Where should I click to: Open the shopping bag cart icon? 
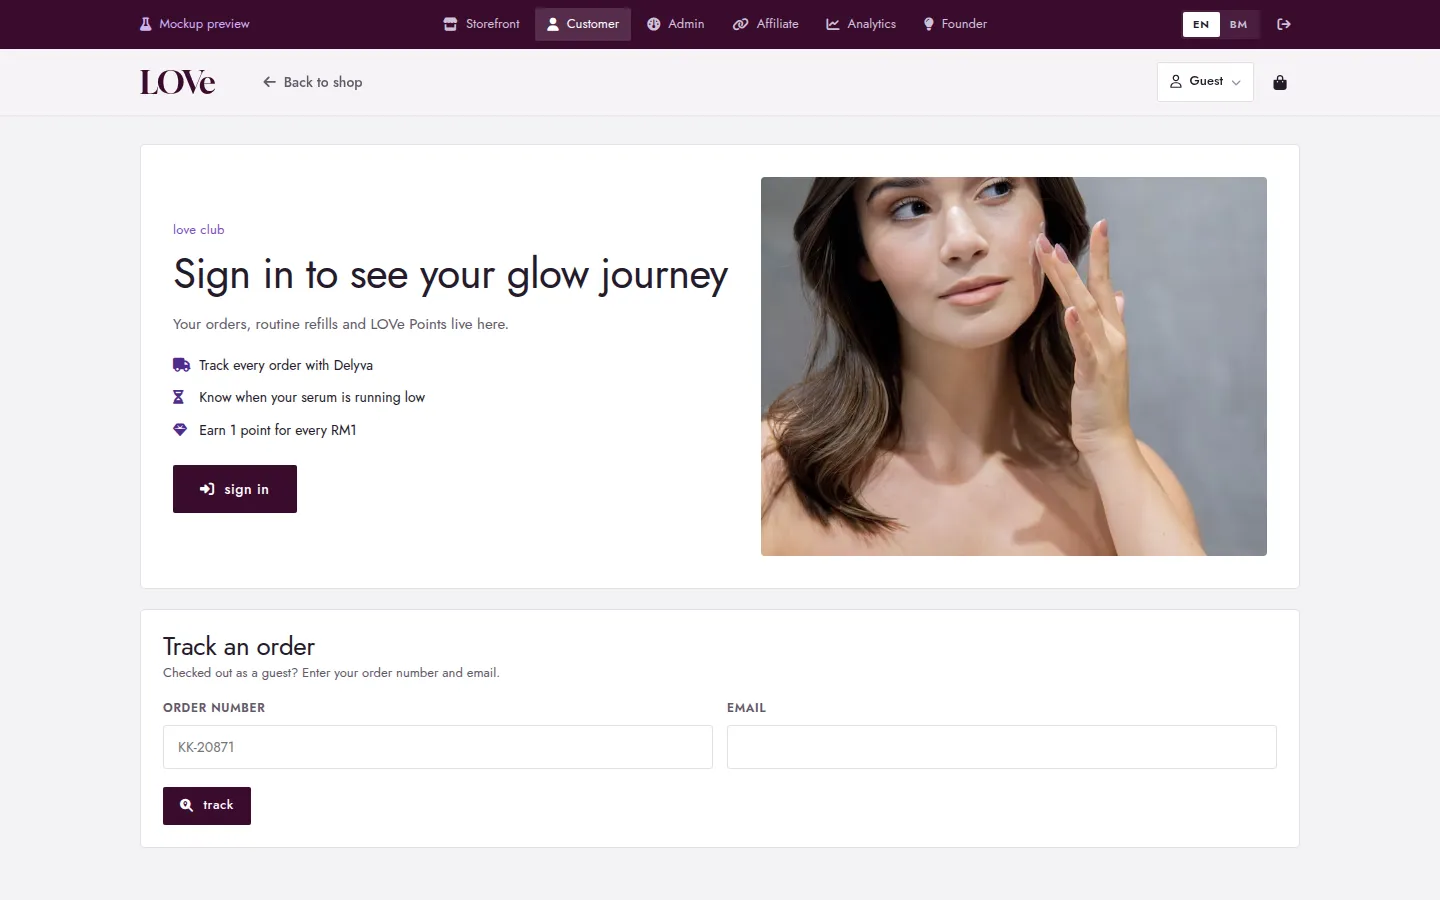[x=1280, y=82]
